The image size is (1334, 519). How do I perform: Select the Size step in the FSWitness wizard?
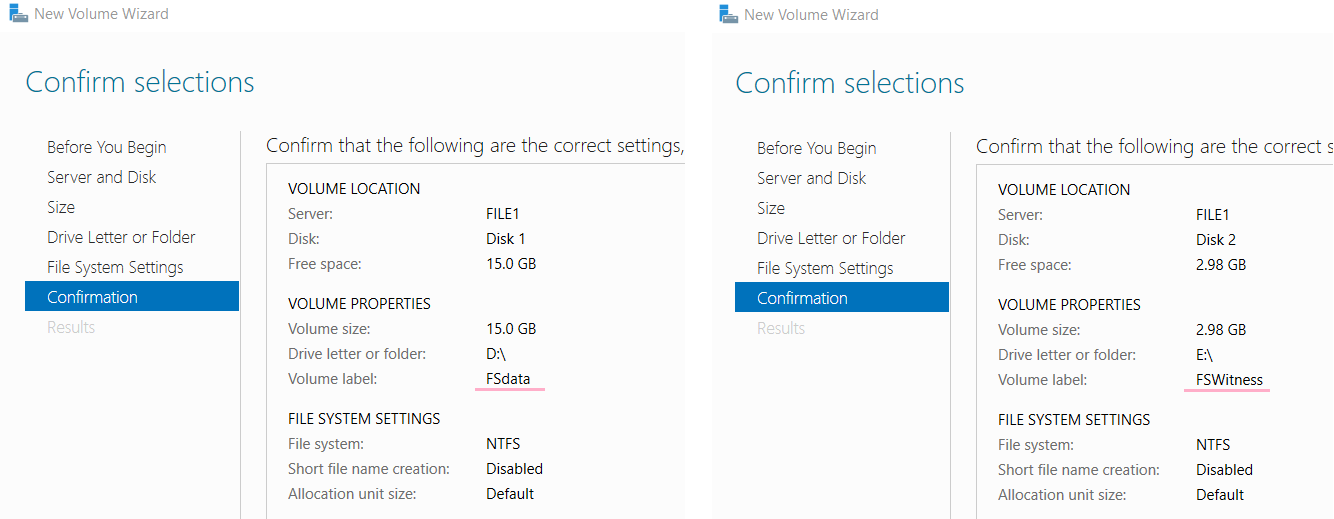click(x=771, y=208)
